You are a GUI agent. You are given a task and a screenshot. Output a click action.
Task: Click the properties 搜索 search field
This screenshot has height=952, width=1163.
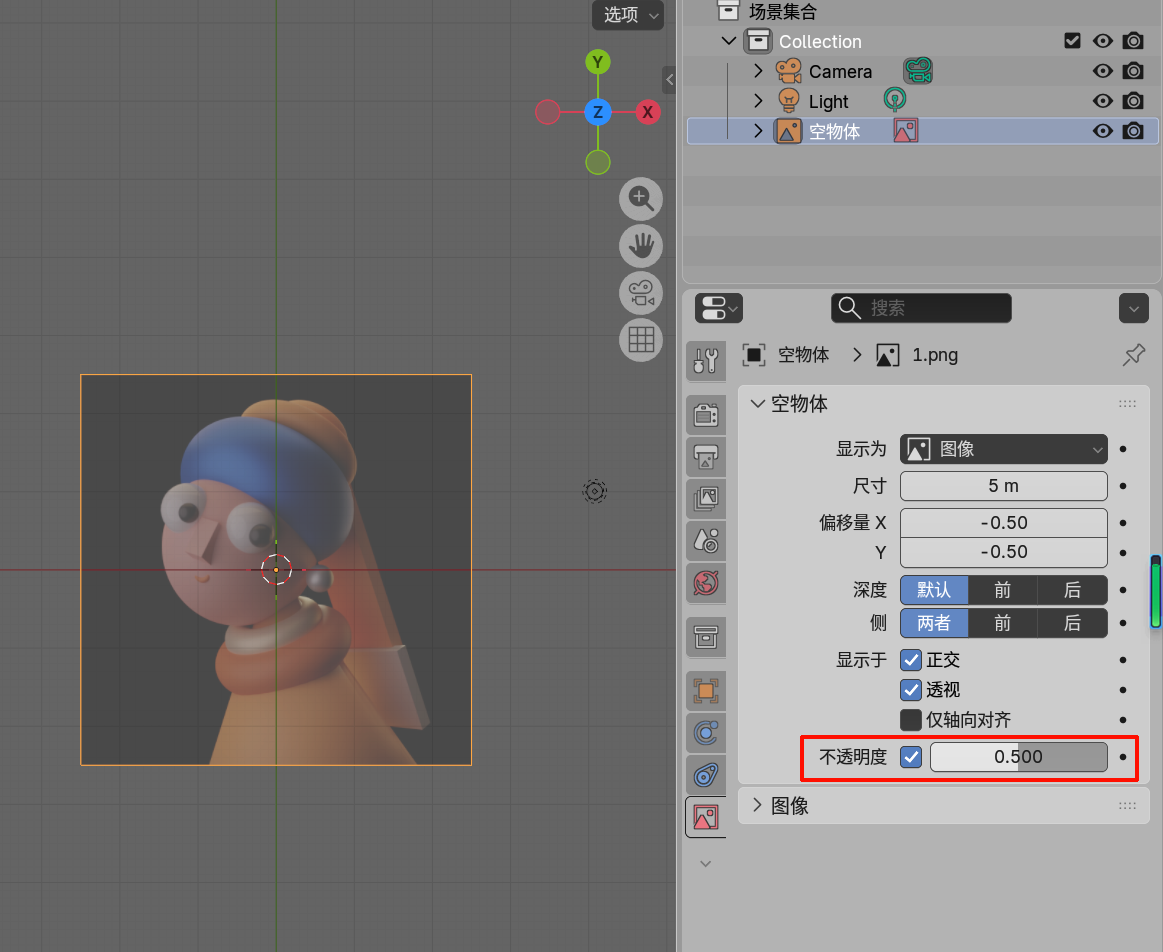point(921,308)
